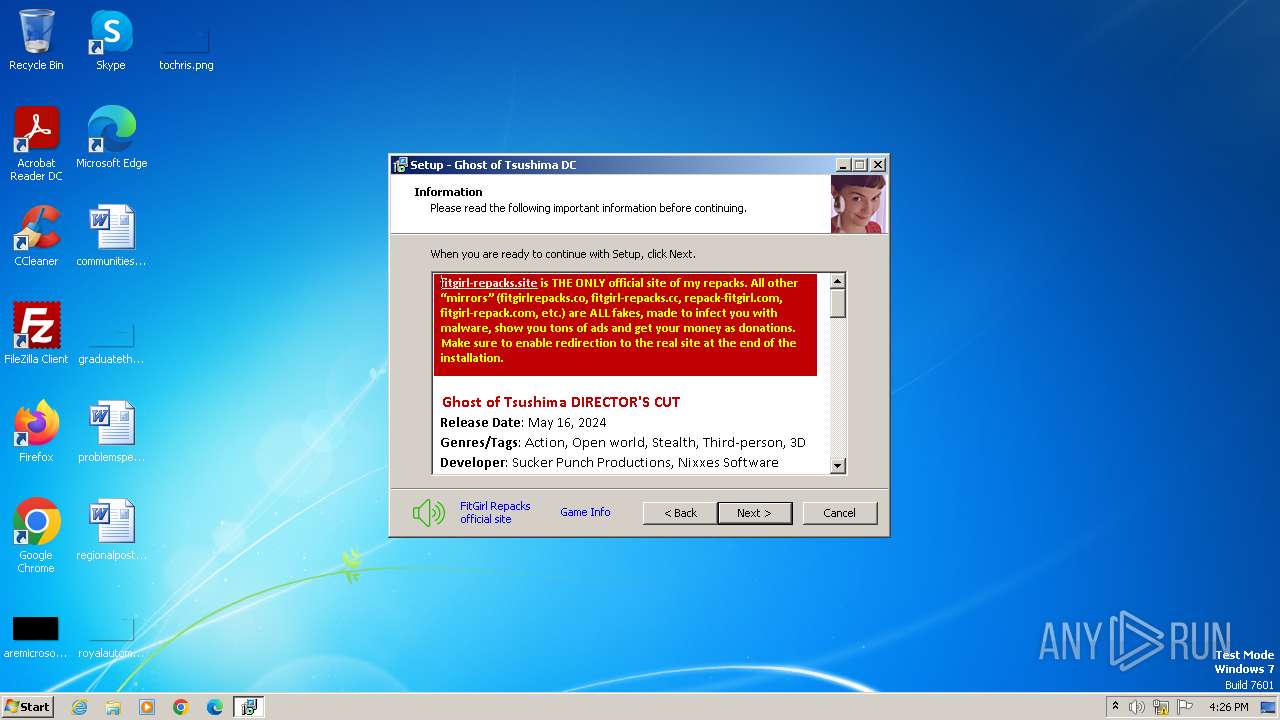Click Next to continue Setup

pos(755,513)
